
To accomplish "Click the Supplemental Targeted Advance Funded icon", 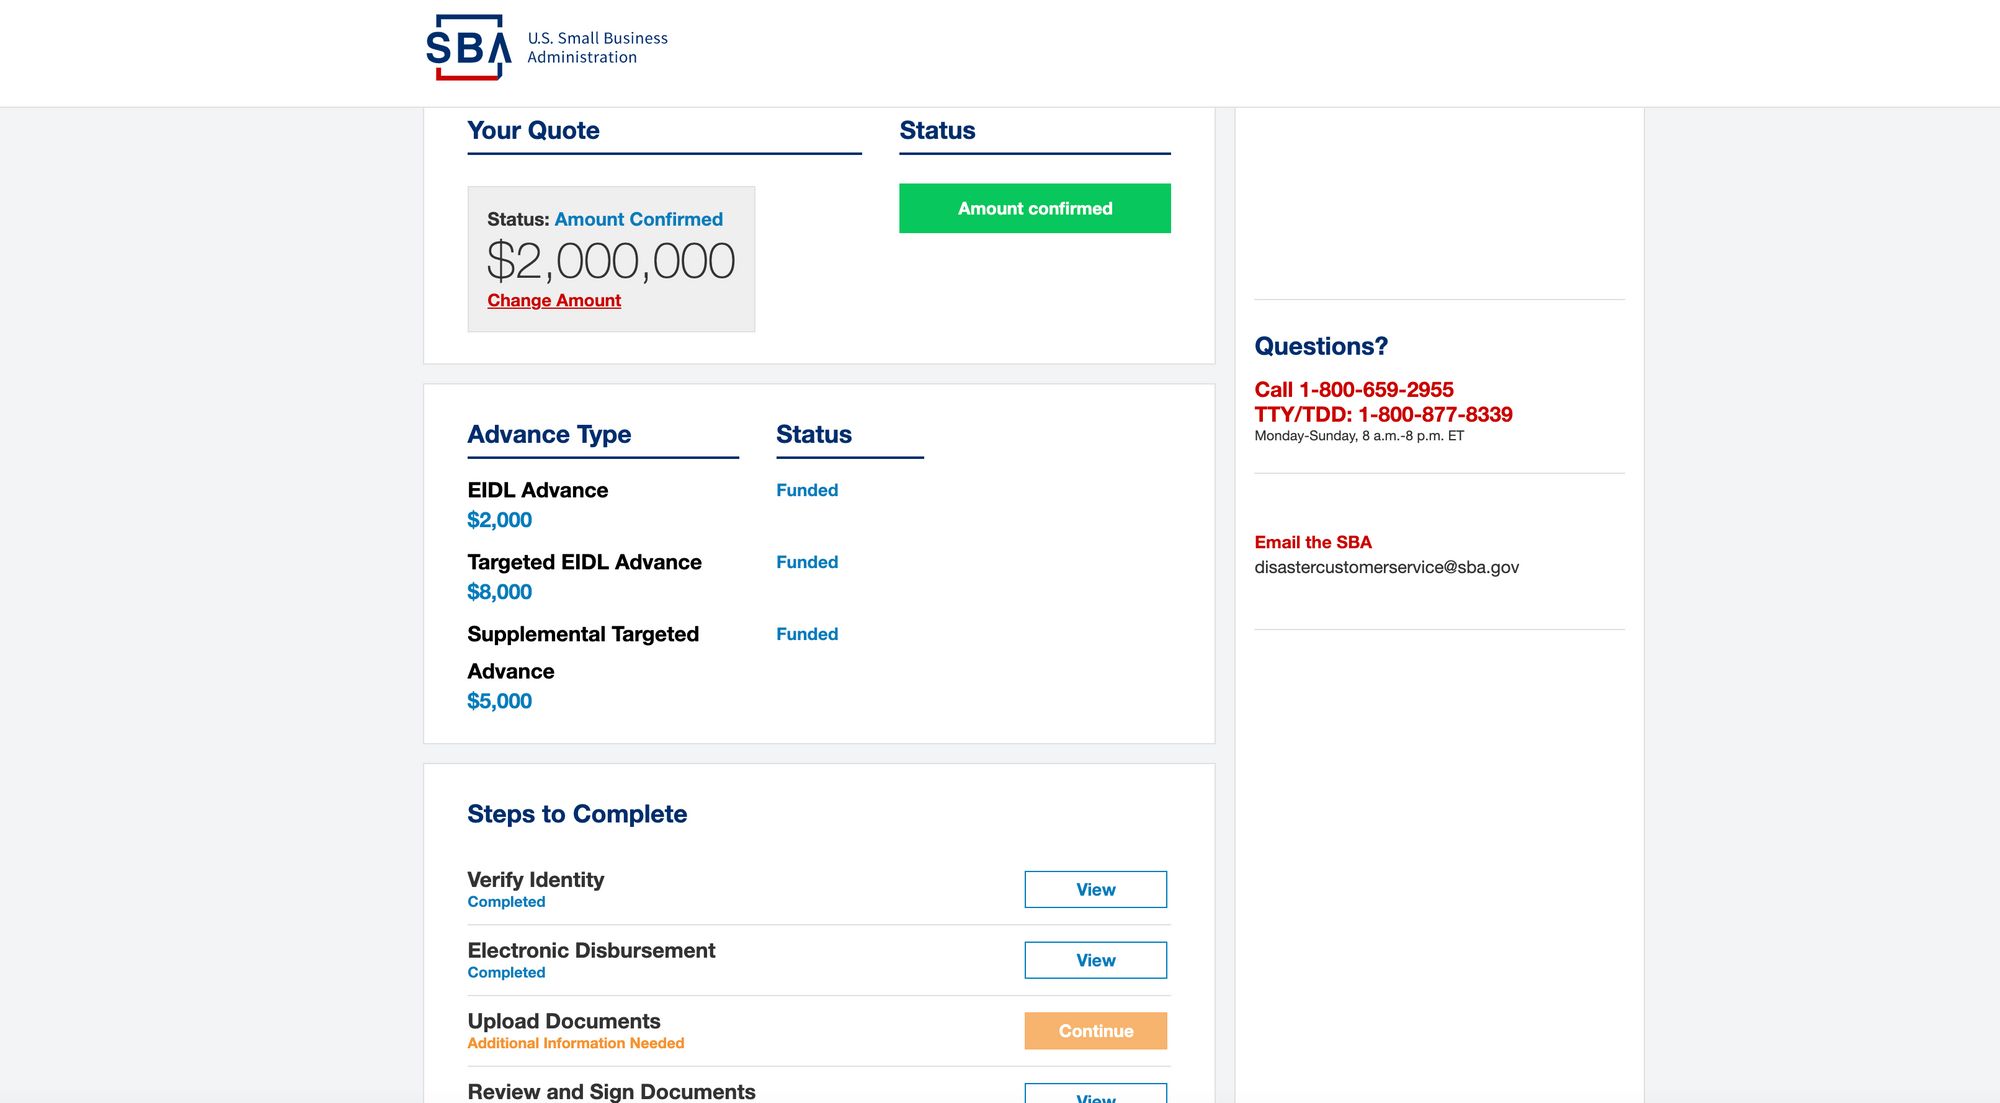I will pos(807,633).
